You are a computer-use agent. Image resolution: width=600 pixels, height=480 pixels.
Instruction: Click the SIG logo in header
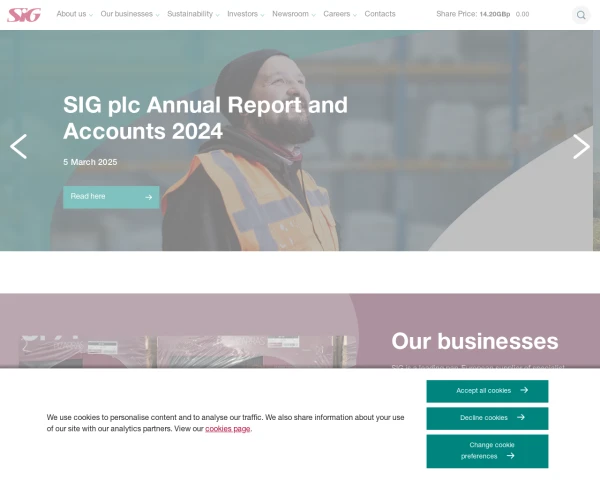tap(24, 15)
